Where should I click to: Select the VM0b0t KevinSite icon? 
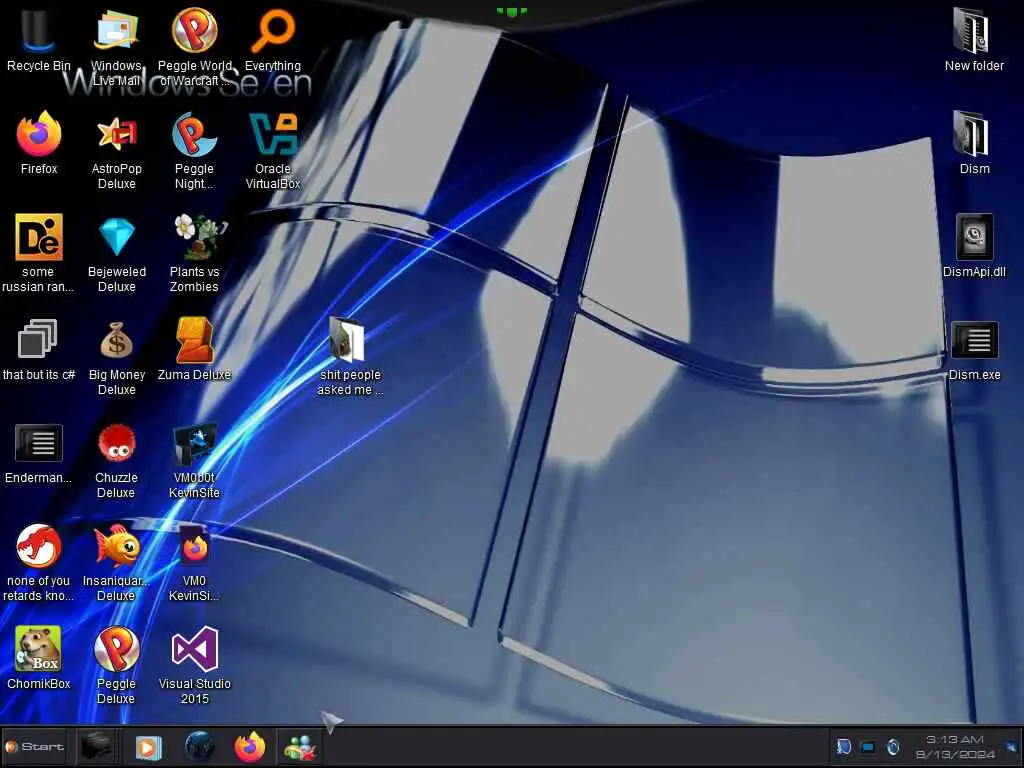(x=195, y=444)
